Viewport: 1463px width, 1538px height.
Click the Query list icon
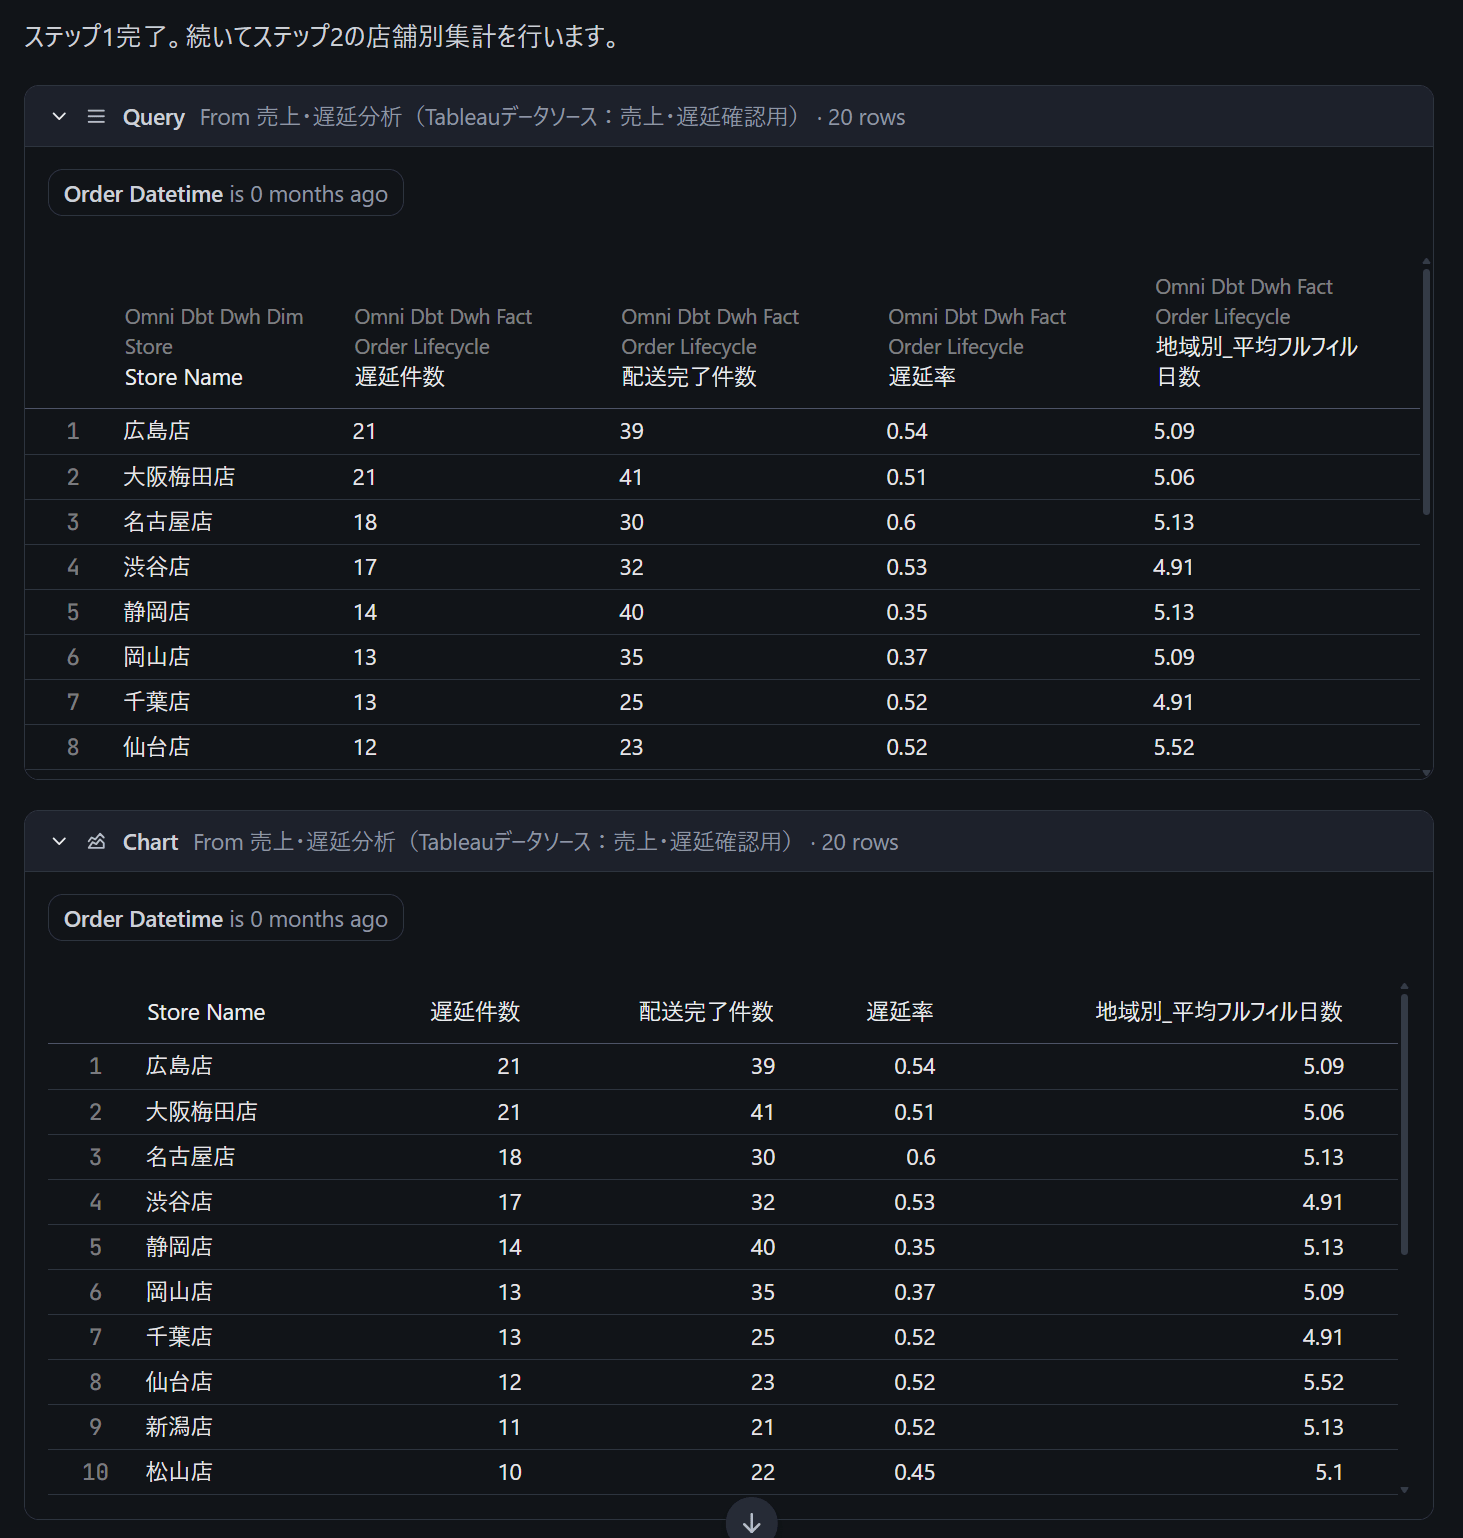click(96, 117)
